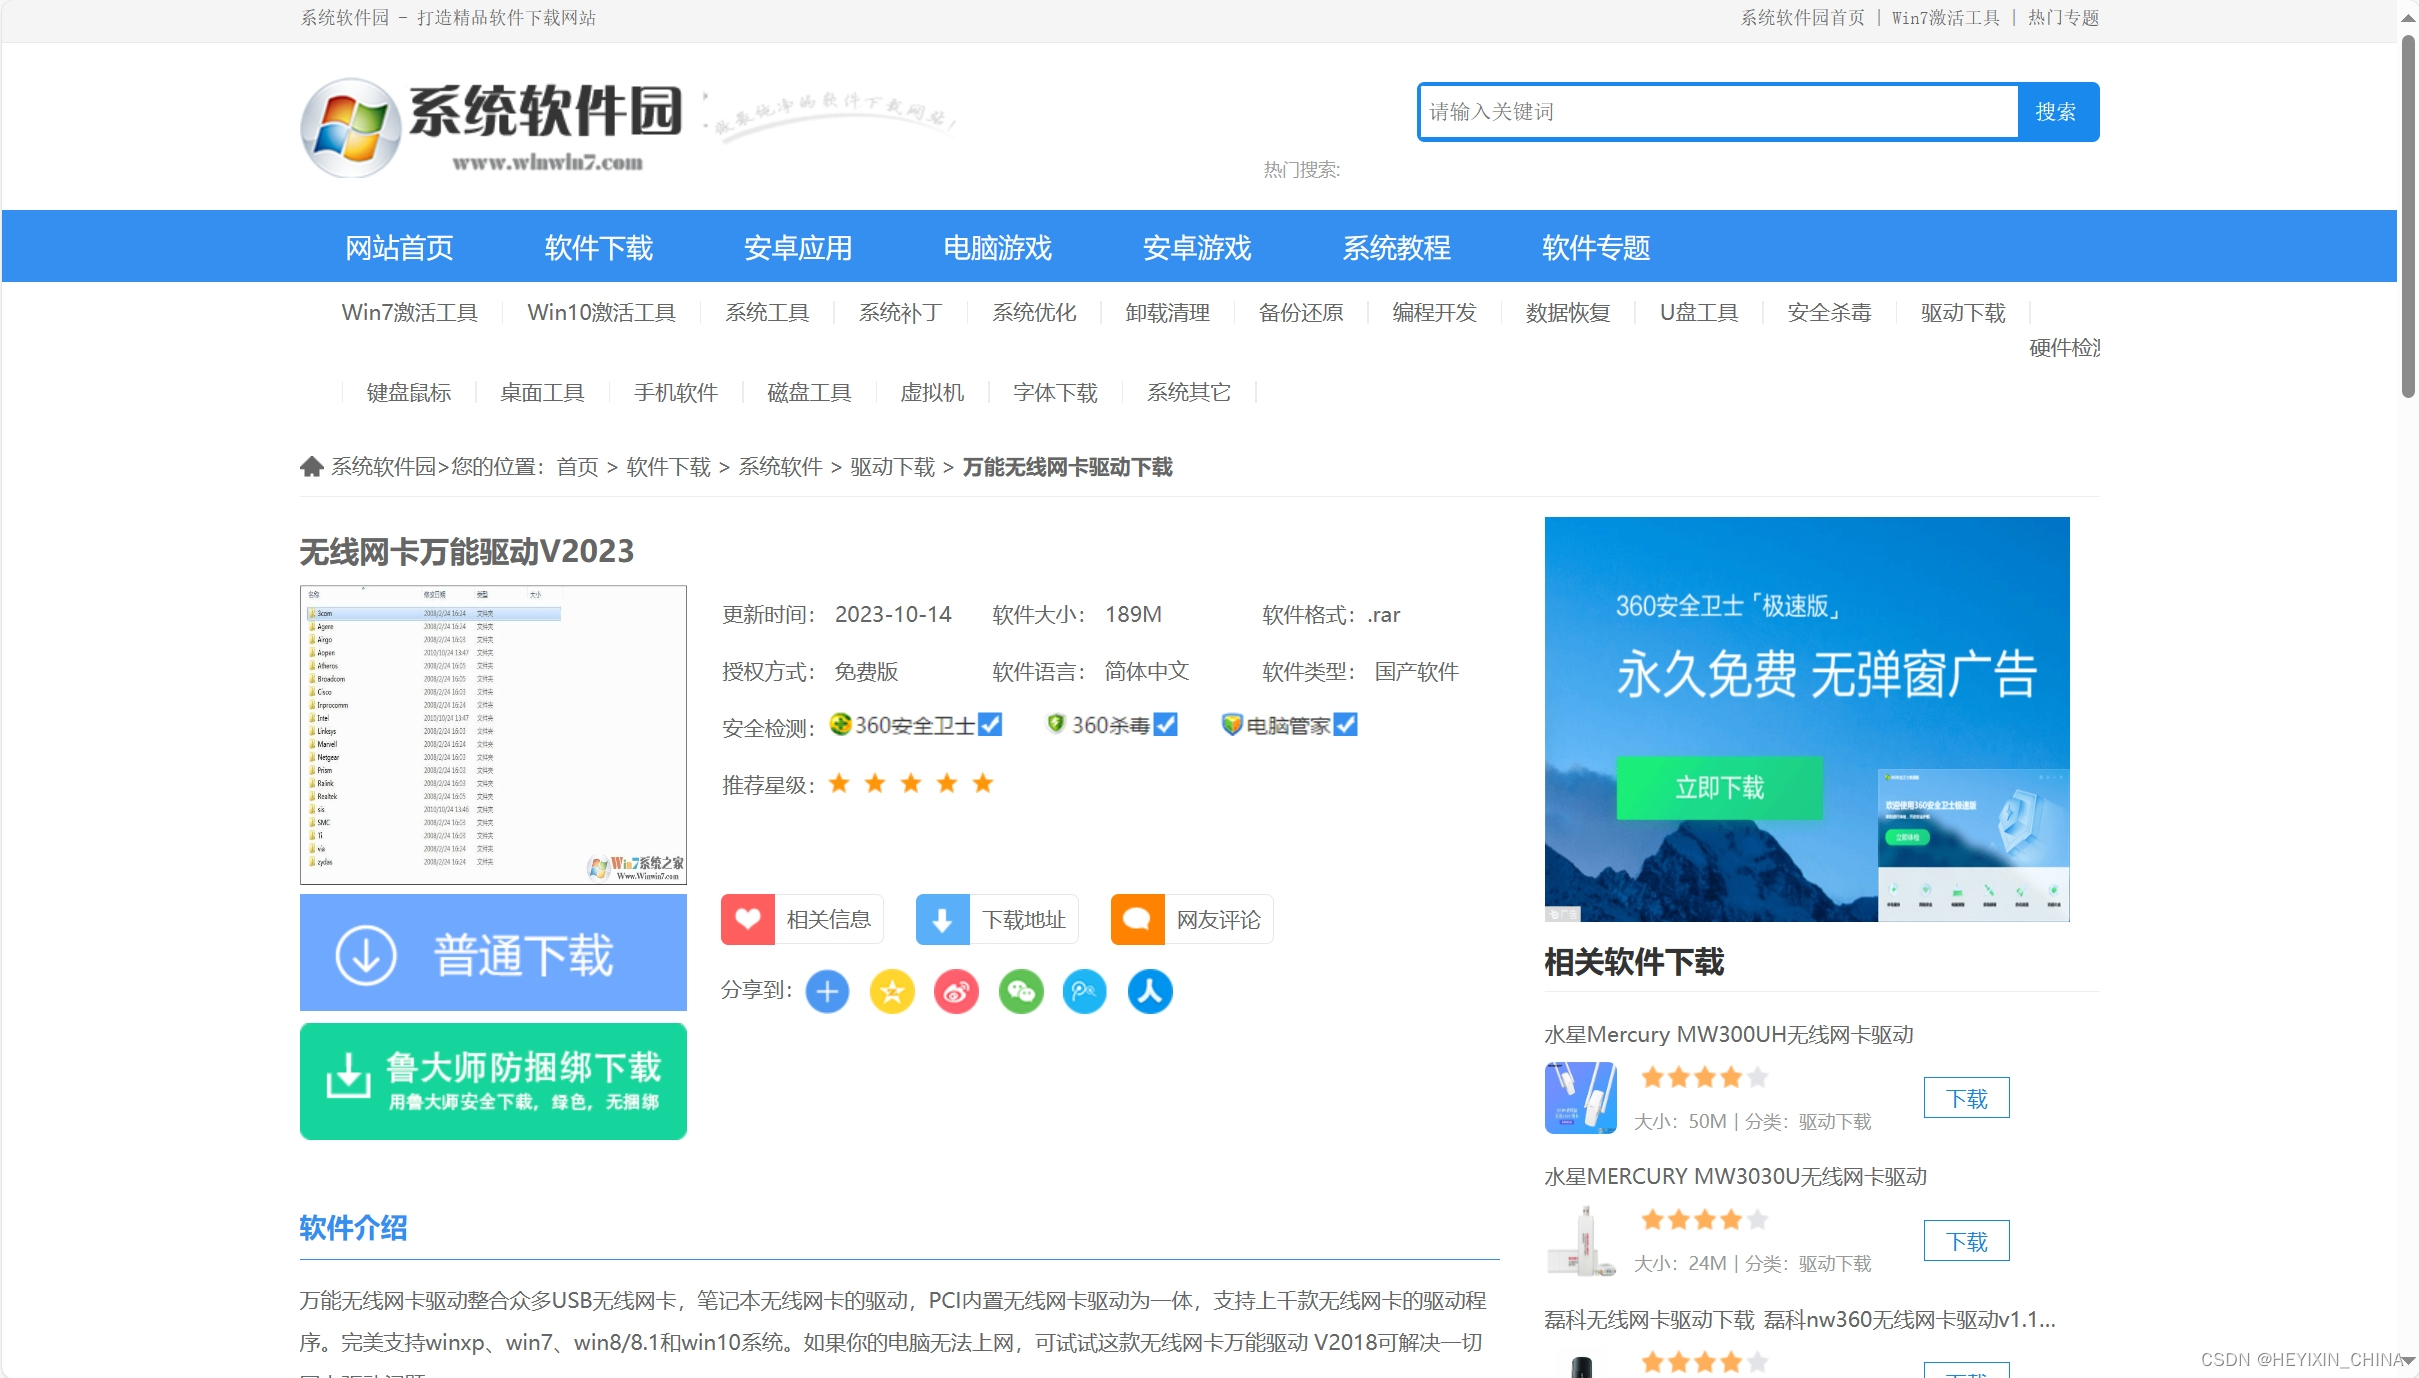The height and width of the screenshot is (1378, 2419).
Task: Click the 360杀毒 checkmark box
Action: [1165, 724]
